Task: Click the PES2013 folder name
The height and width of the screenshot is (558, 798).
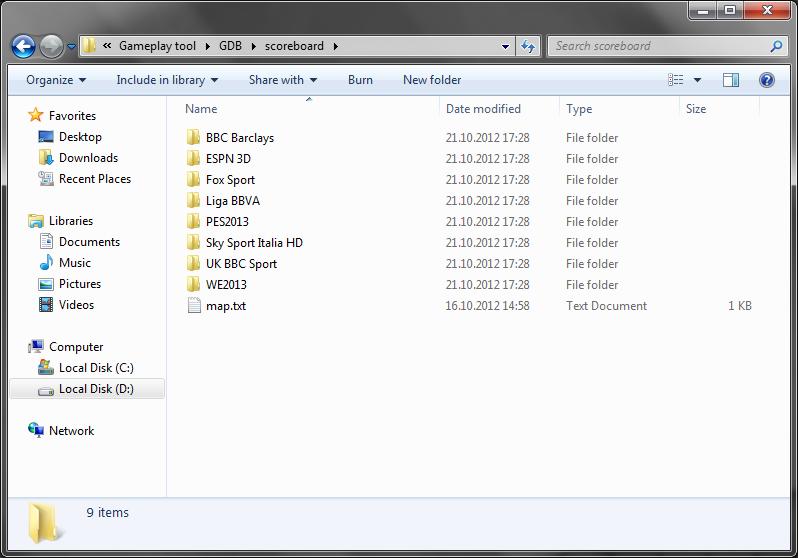Action: coord(227,221)
